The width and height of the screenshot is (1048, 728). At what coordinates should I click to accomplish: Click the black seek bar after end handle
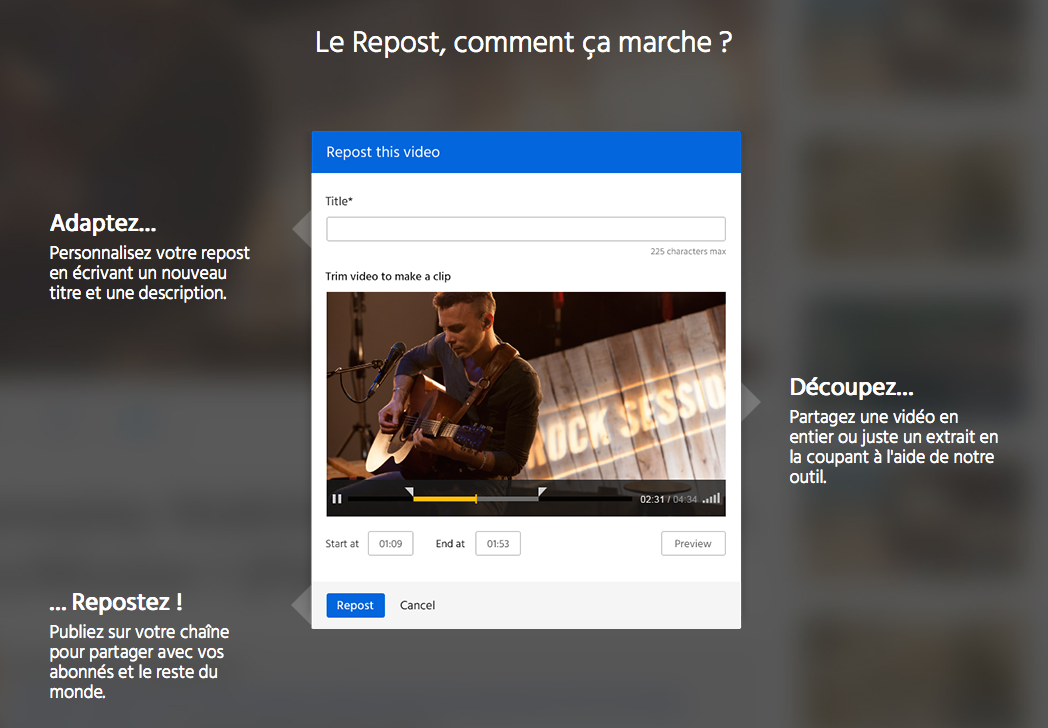[589, 499]
